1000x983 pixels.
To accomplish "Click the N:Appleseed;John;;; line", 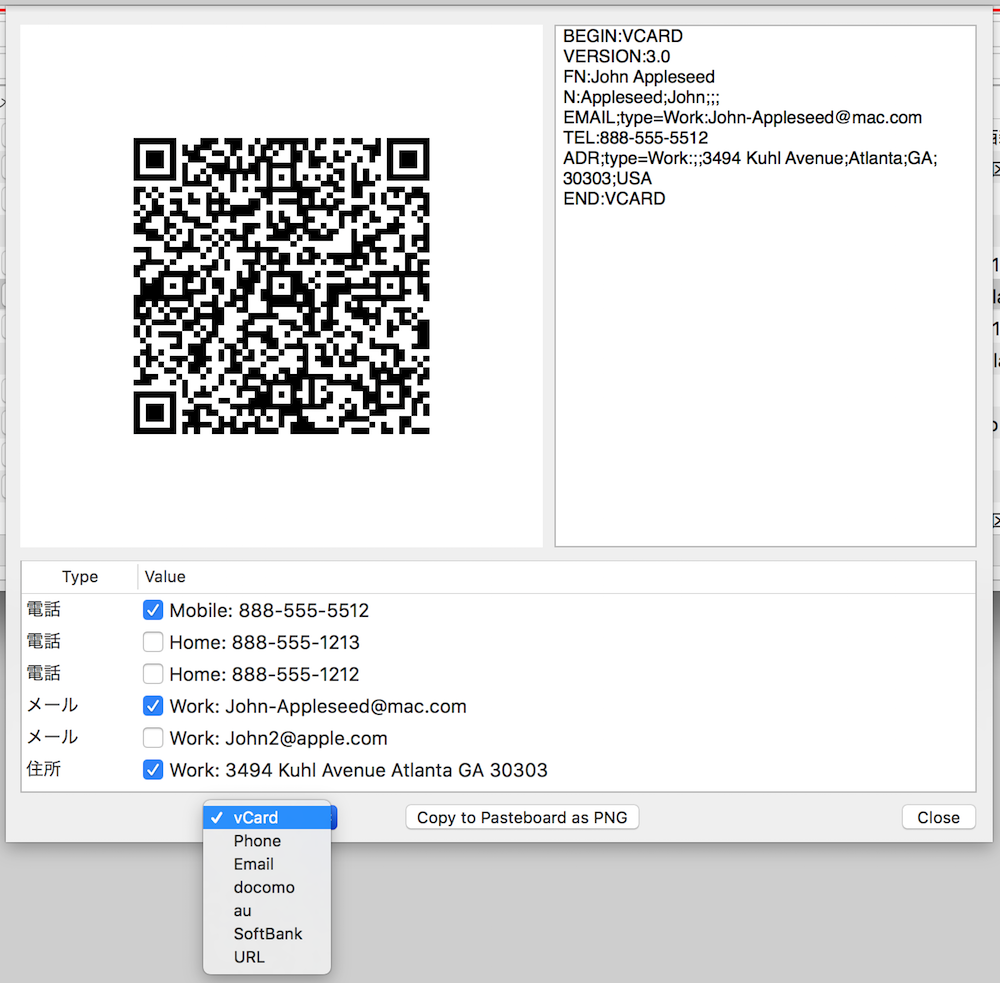I will [641, 98].
